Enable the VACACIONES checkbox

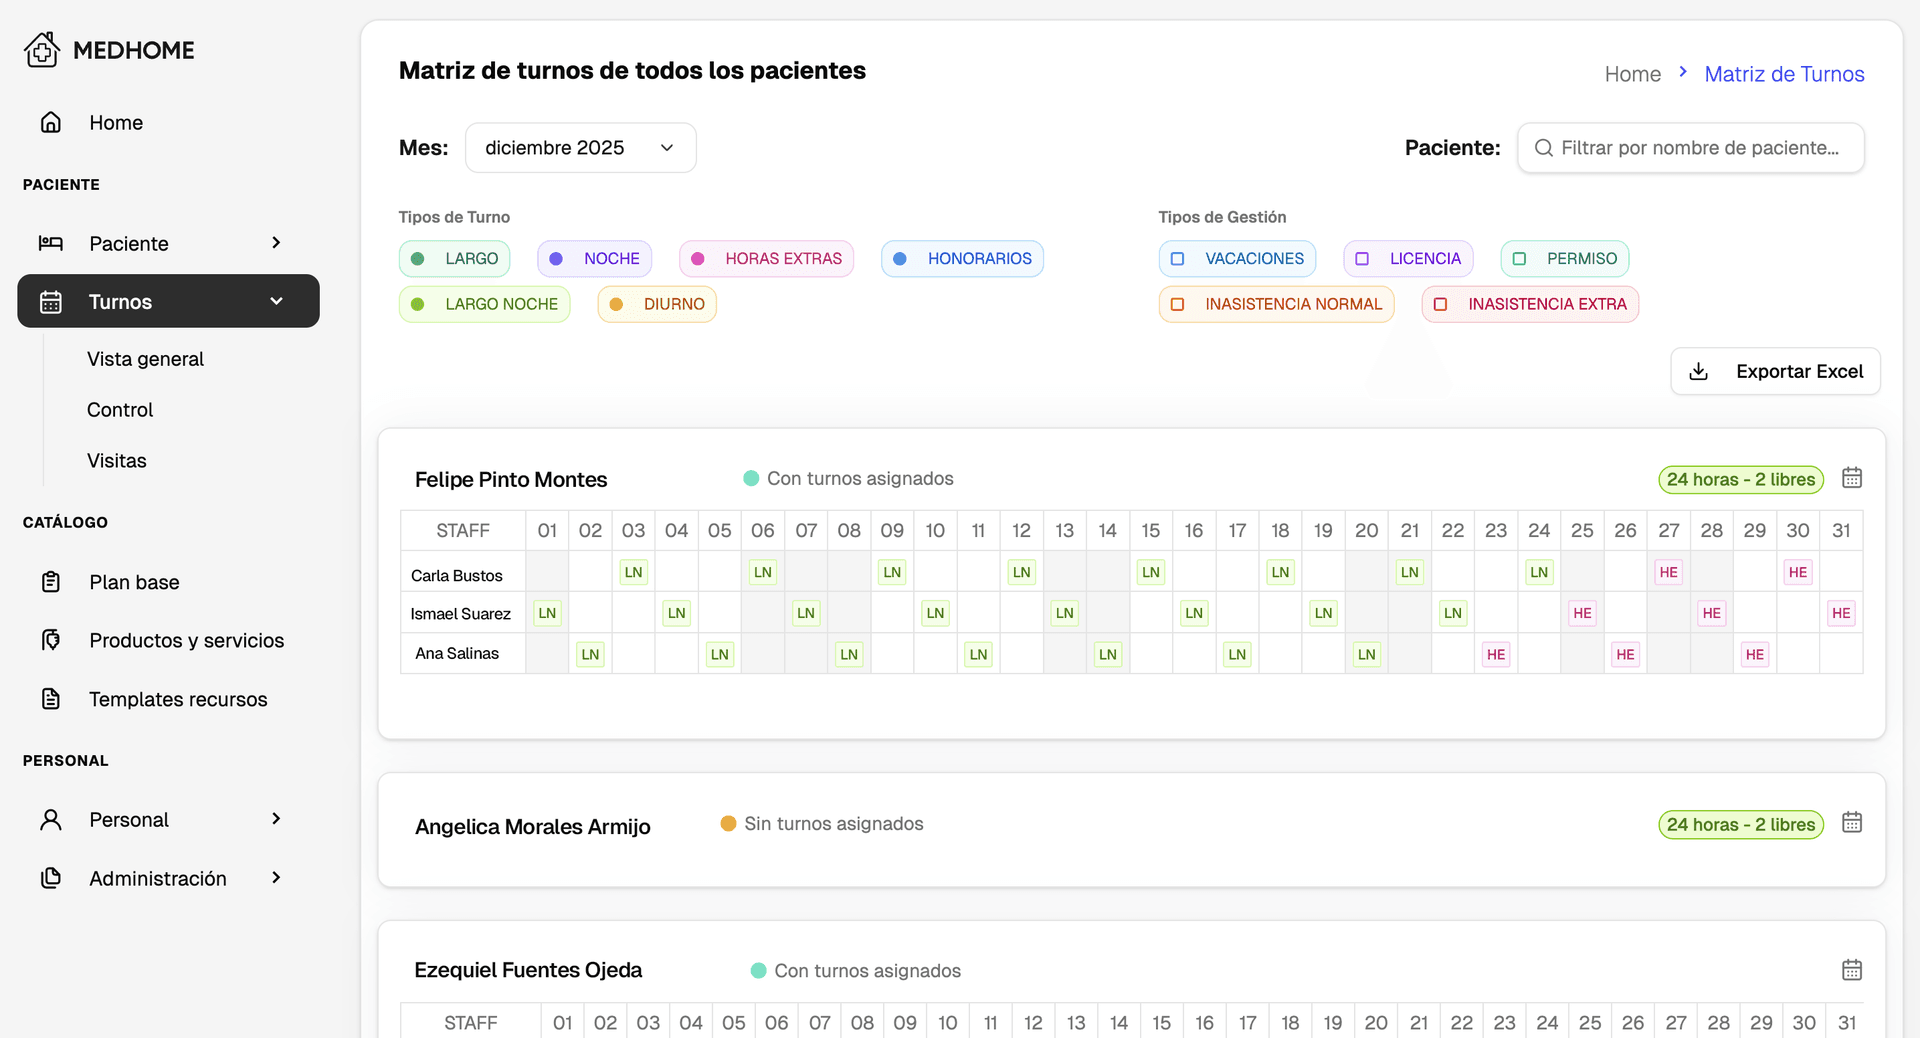1178,258
